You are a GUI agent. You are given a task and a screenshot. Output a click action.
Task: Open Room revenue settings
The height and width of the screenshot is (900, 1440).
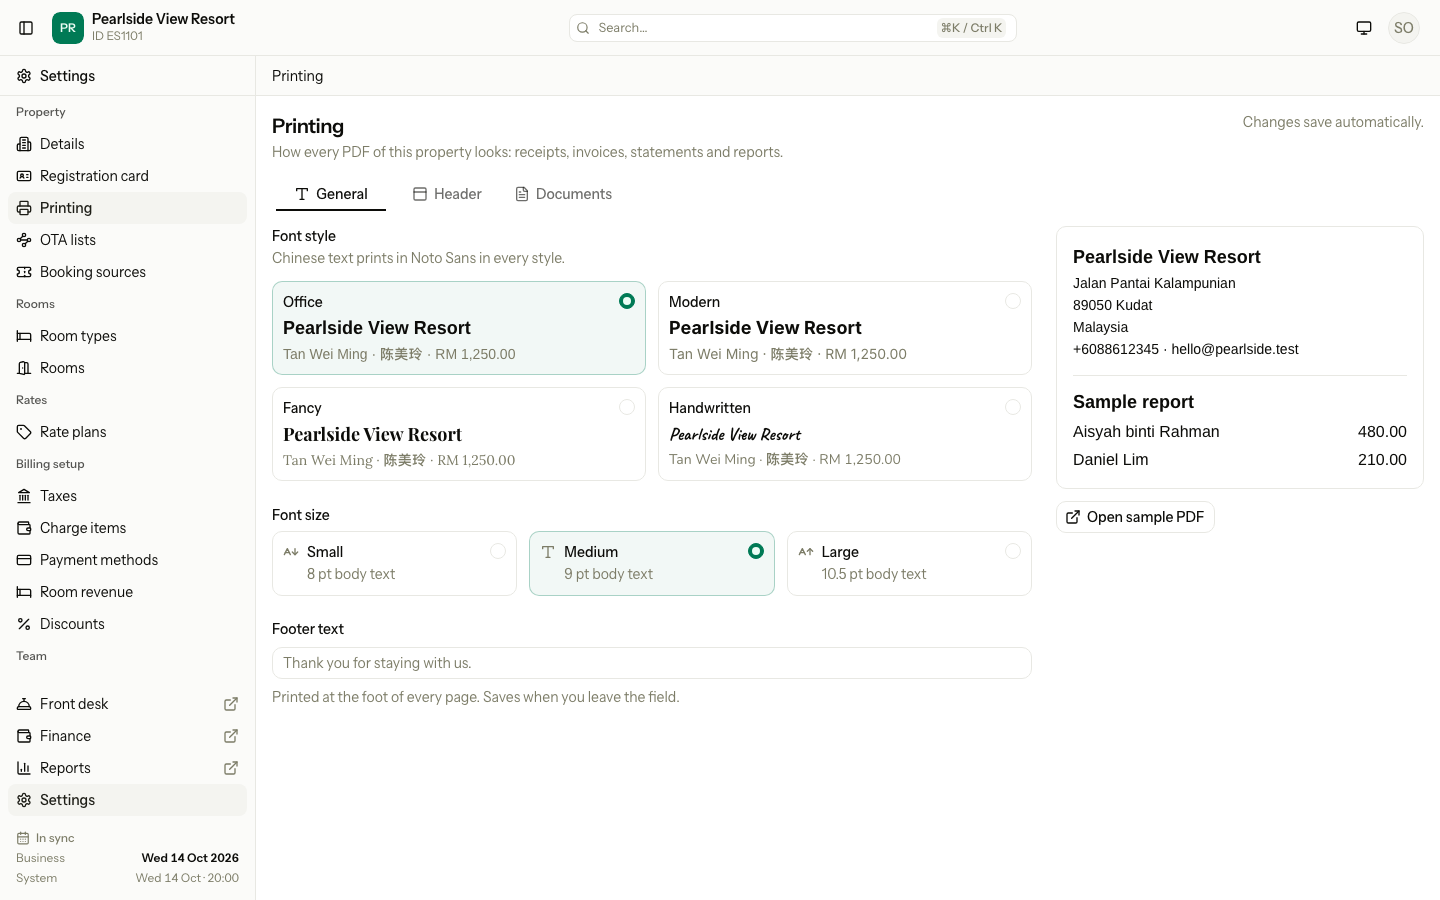point(127,592)
